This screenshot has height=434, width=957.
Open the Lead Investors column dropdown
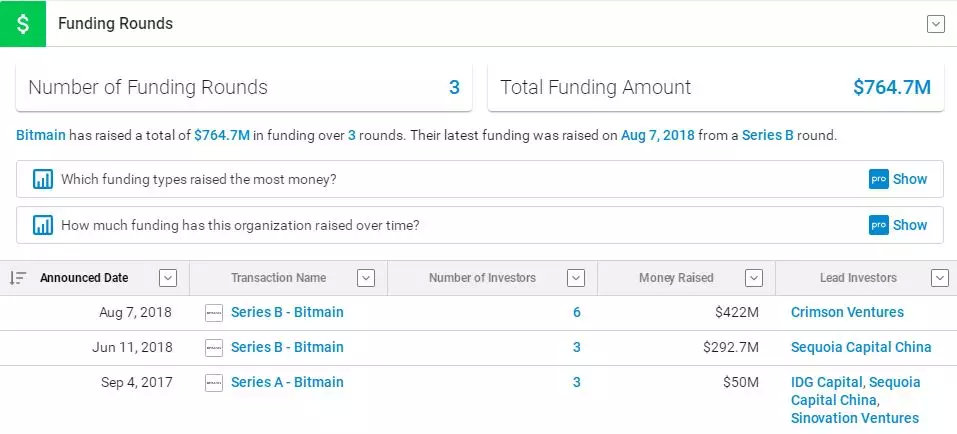point(940,278)
